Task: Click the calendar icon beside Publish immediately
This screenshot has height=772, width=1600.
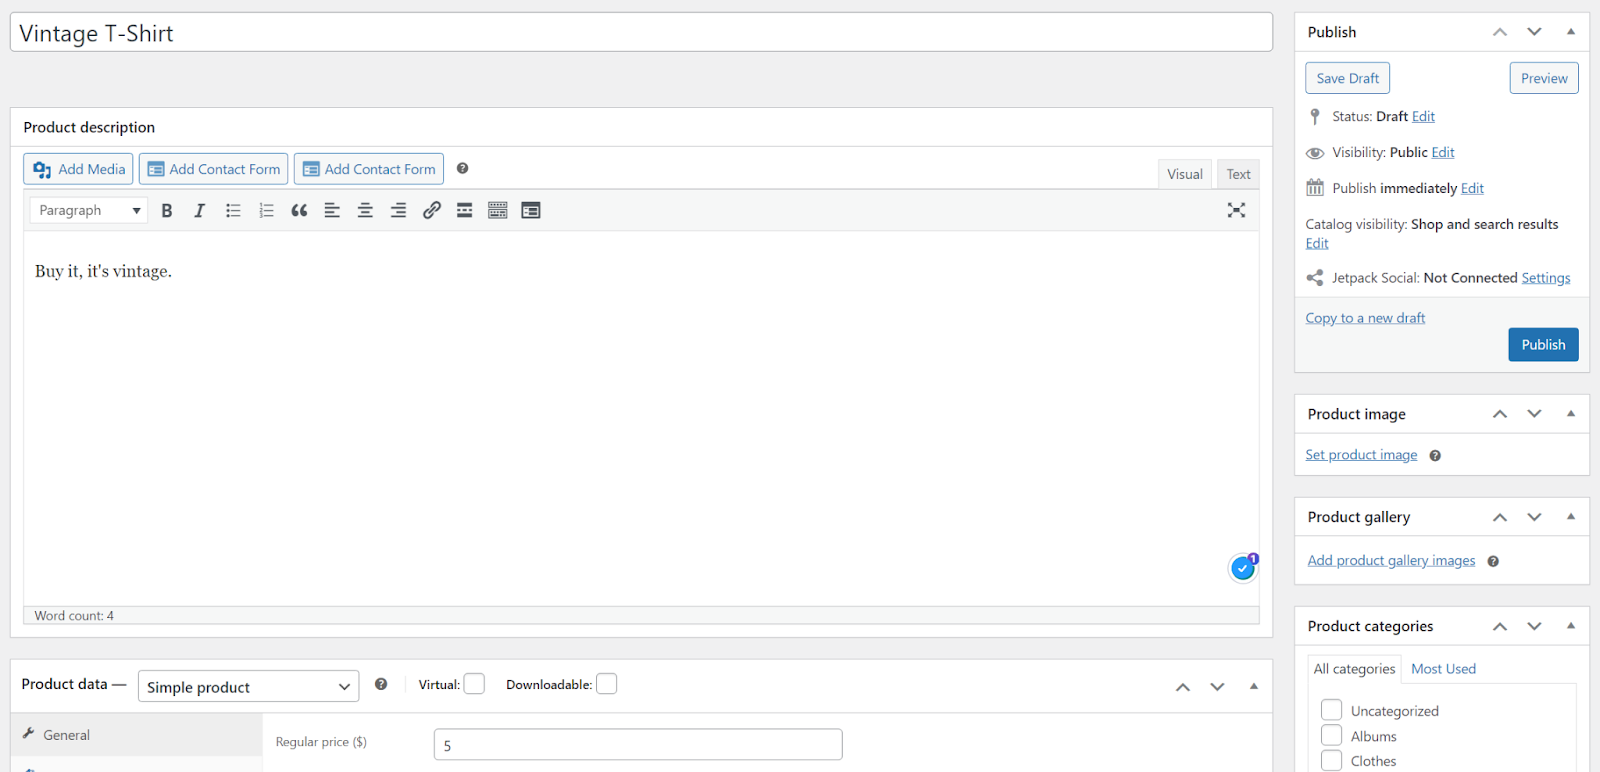Action: click(x=1315, y=188)
